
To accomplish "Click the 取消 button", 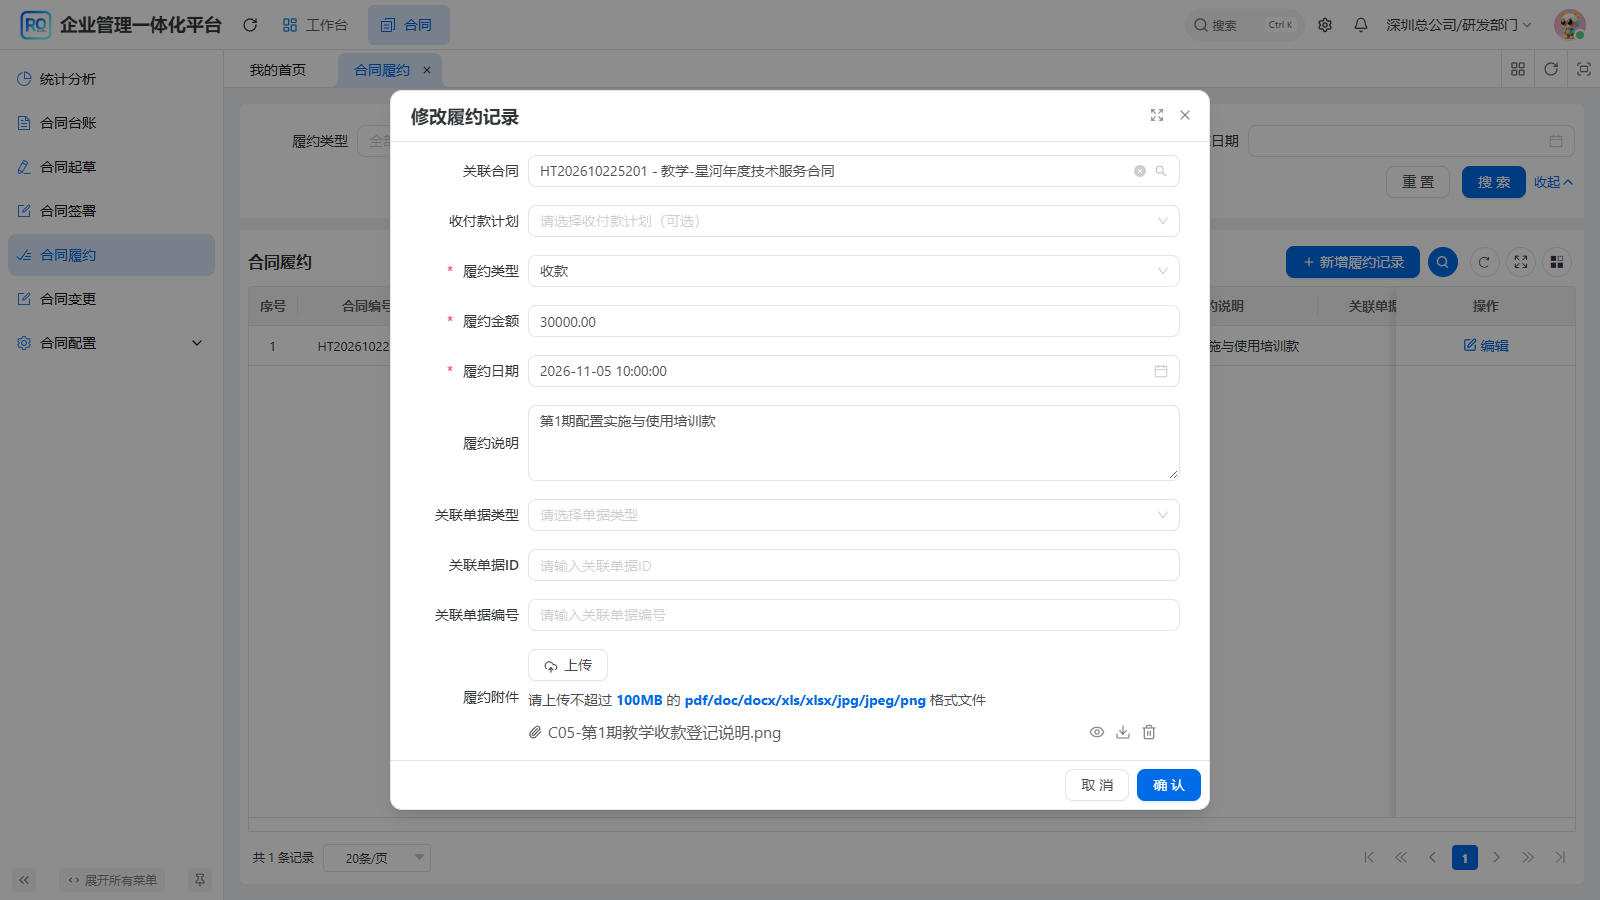I will tap(1097, 785).
